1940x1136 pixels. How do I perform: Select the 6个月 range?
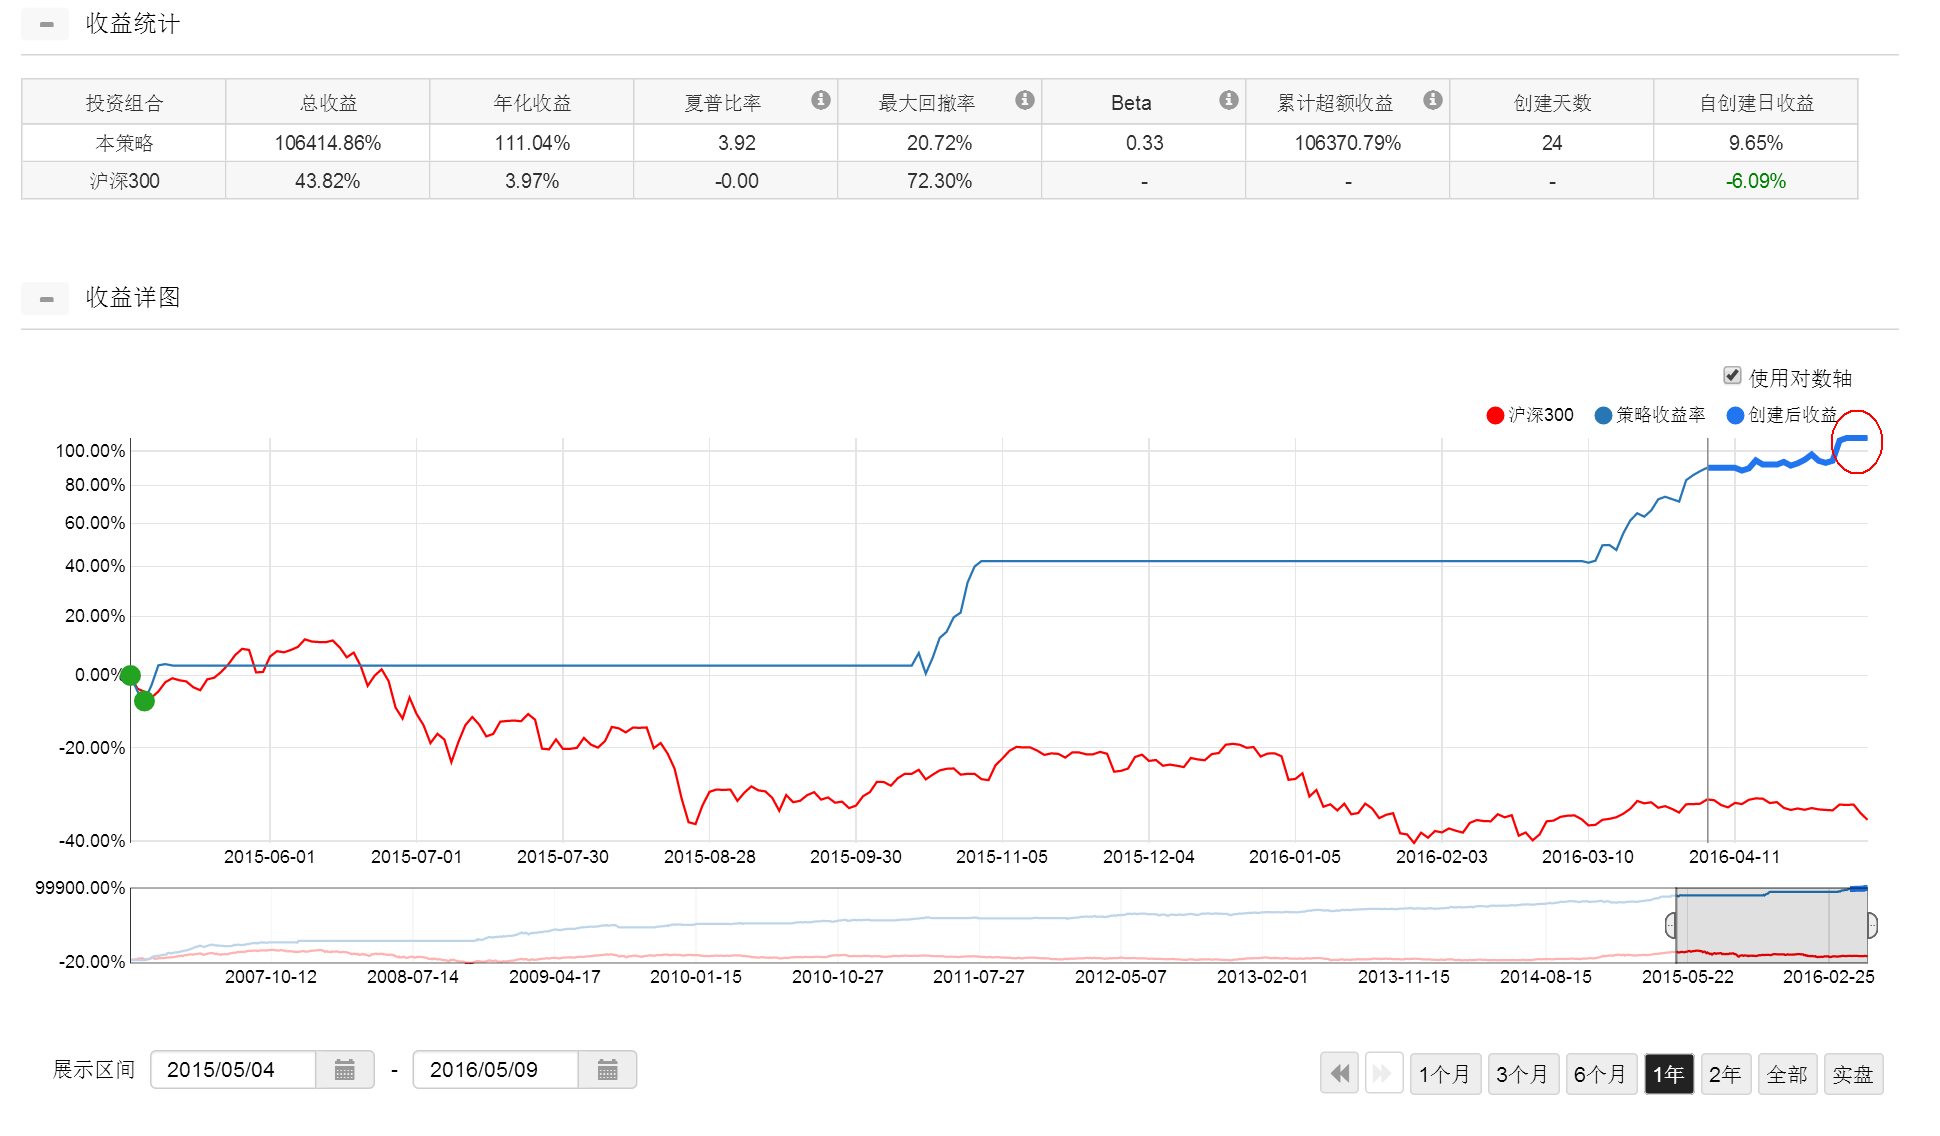tap(1601, 1074)
